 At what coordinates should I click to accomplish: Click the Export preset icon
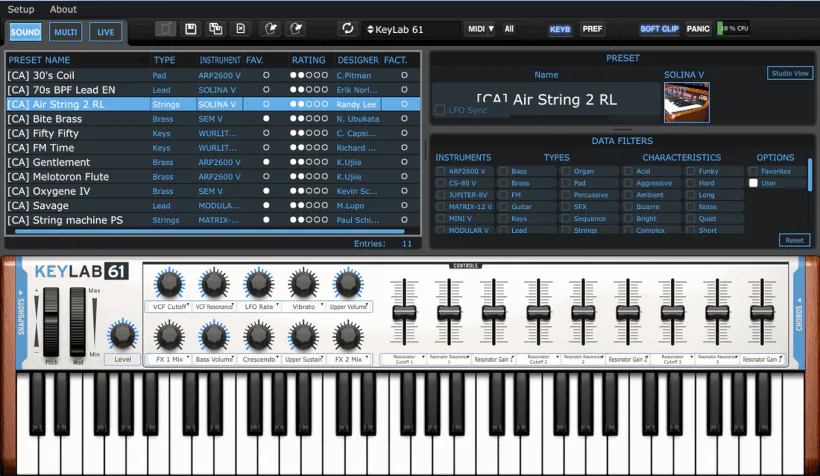(296, 29)
